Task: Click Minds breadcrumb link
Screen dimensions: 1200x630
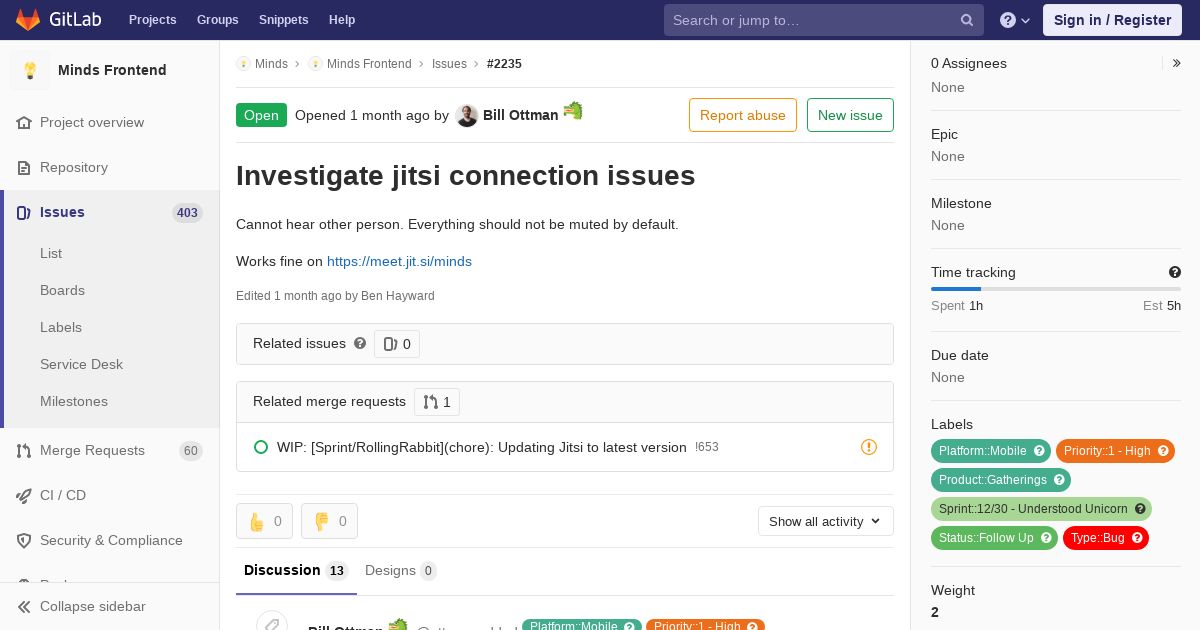Action: pos(271,64)
